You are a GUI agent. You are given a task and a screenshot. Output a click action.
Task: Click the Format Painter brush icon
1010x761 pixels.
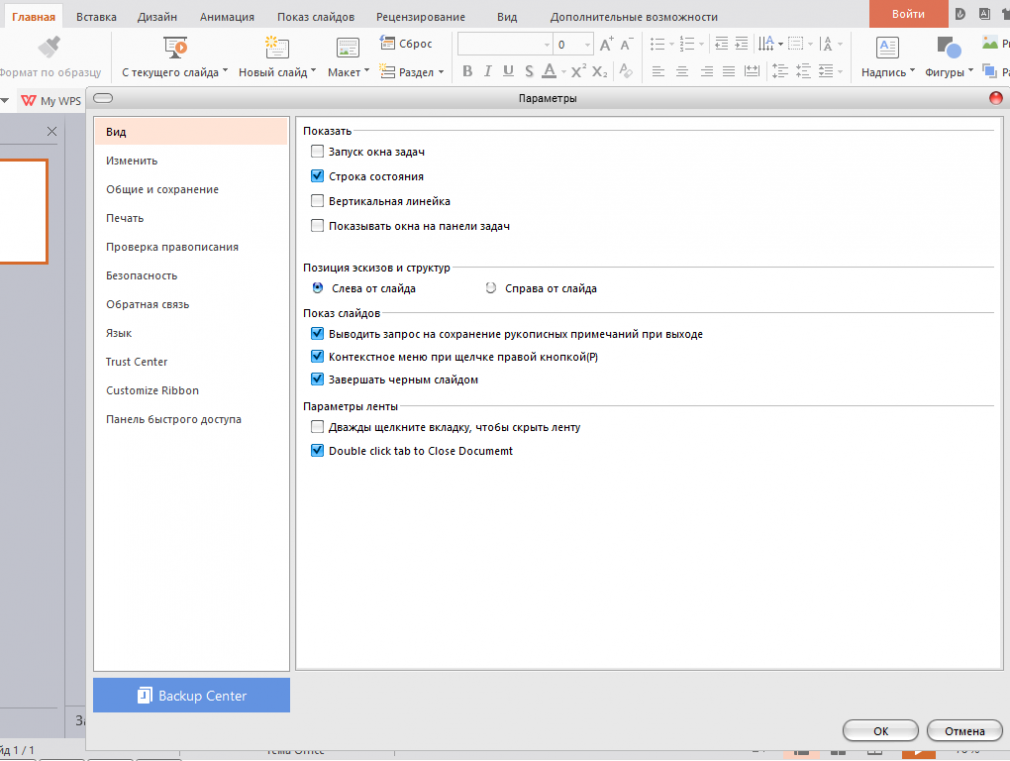coord(49,47)
